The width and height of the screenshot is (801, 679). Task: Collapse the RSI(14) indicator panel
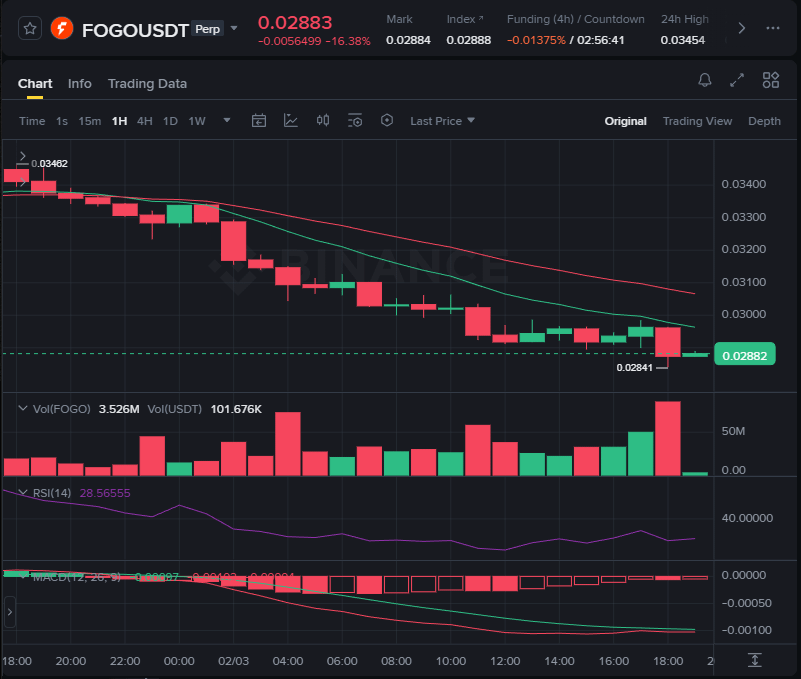[x=22, y=492]
